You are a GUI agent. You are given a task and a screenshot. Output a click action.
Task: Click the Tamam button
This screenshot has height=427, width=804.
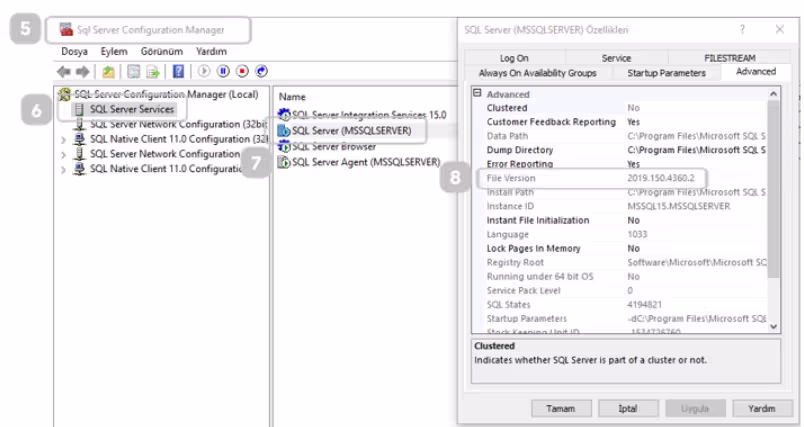point(560,409)
